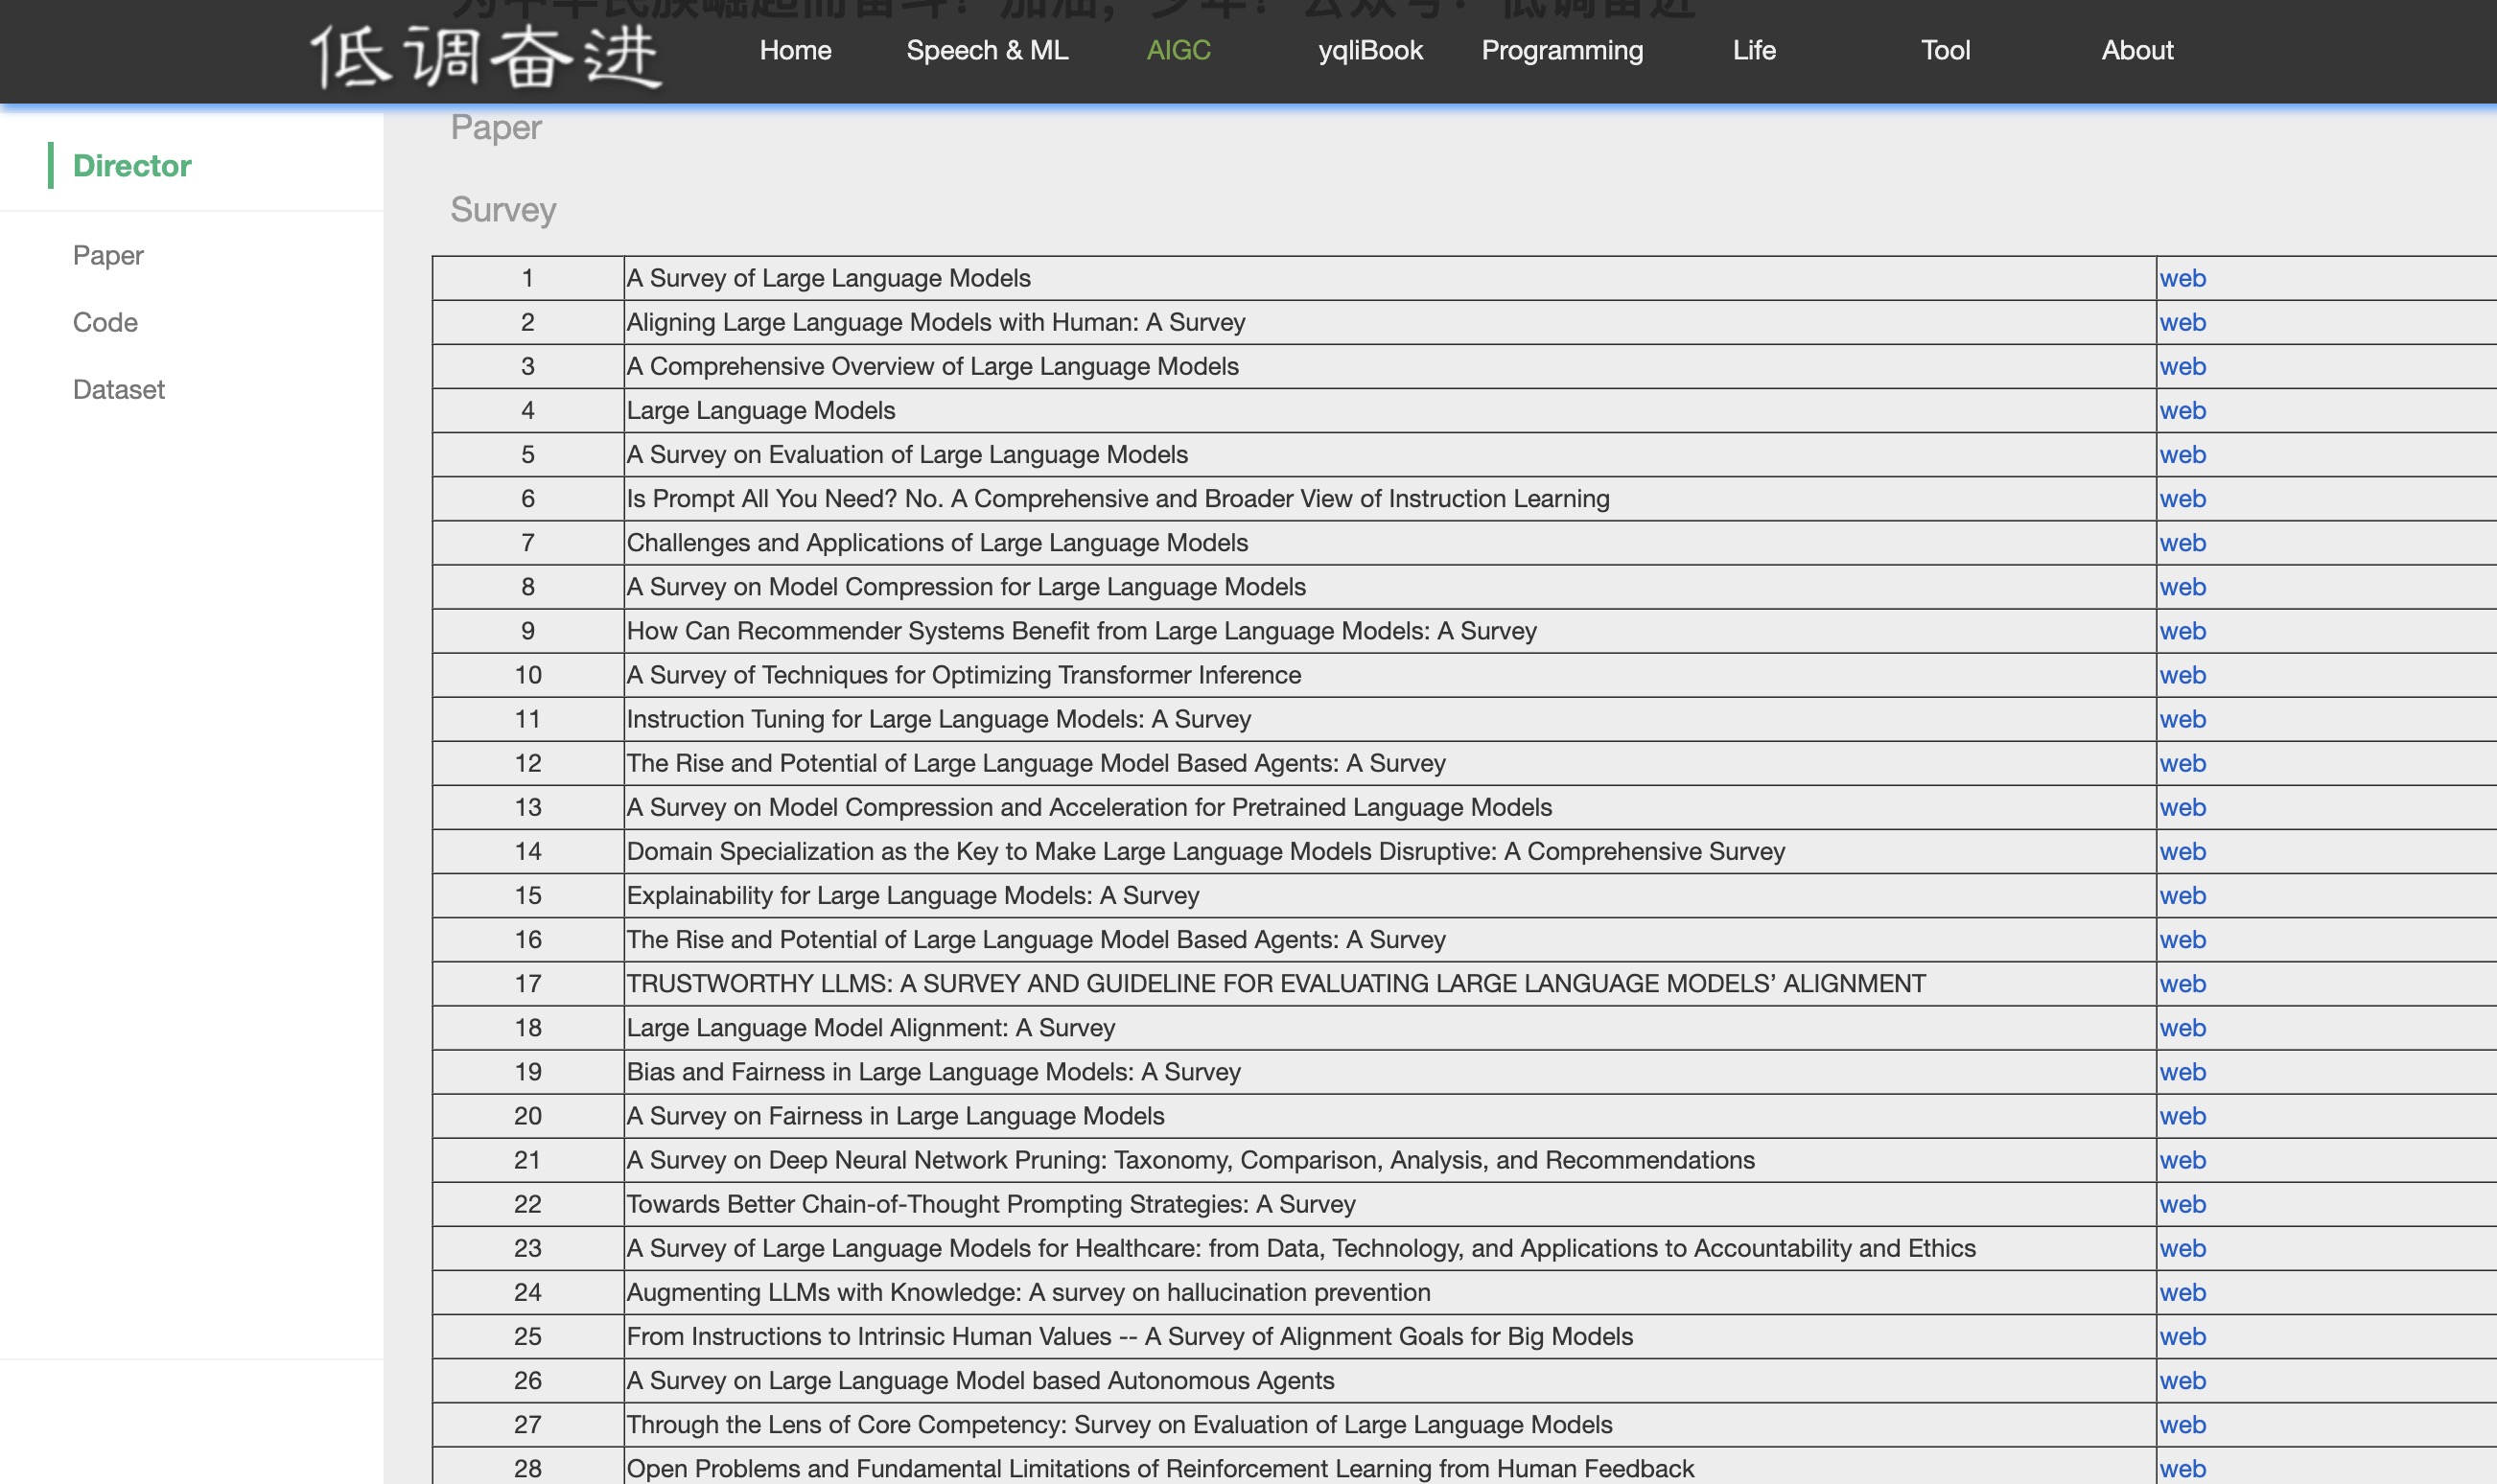Open the Speech & ML menu

pos(986,50)
